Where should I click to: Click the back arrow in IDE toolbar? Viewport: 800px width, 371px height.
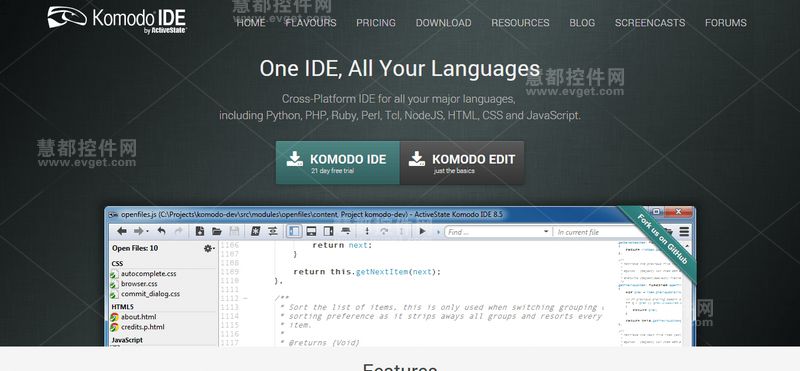point(121,231)
